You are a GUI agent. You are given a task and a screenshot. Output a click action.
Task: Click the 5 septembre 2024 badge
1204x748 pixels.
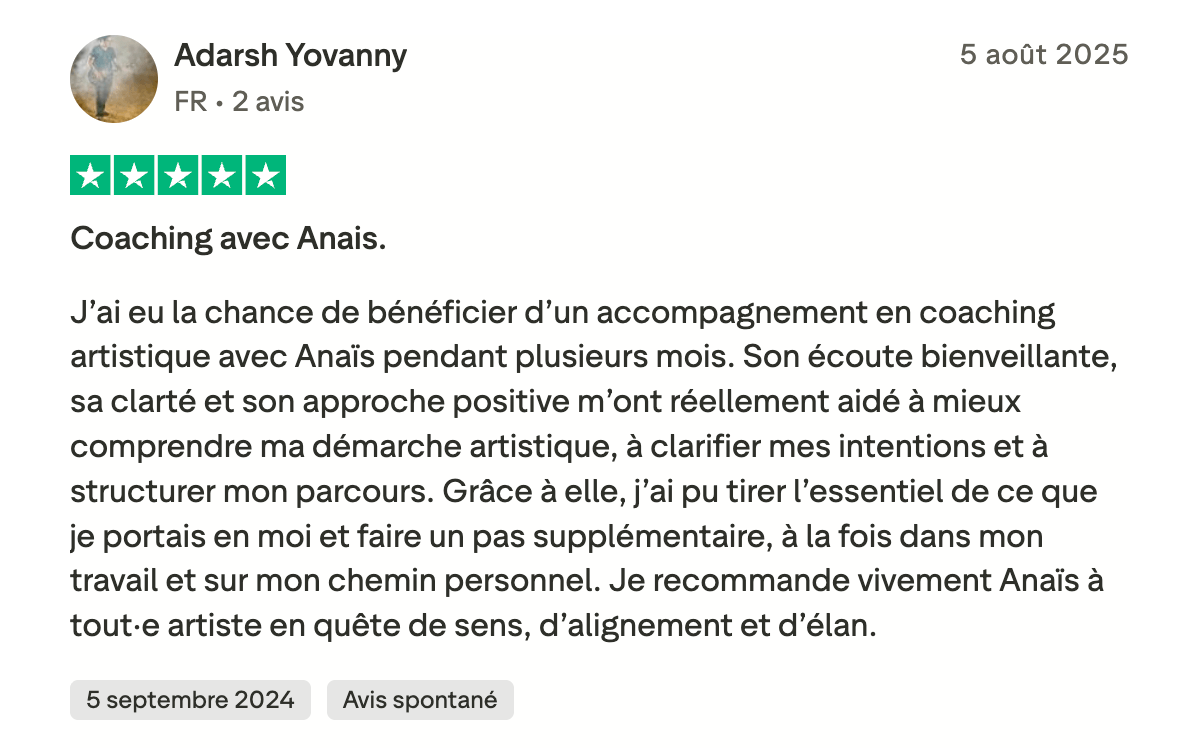tap(190, 700)
